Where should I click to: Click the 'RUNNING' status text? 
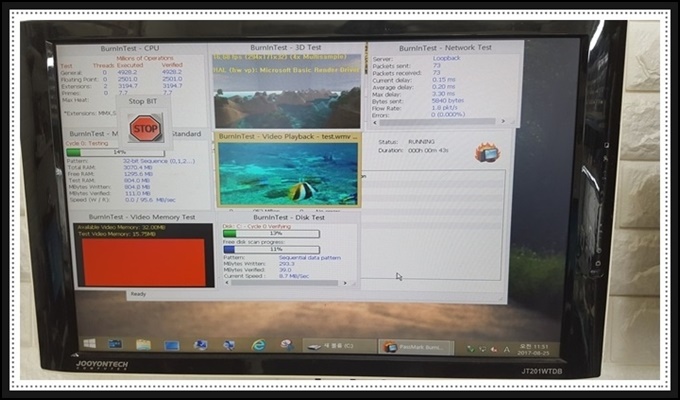421,142
